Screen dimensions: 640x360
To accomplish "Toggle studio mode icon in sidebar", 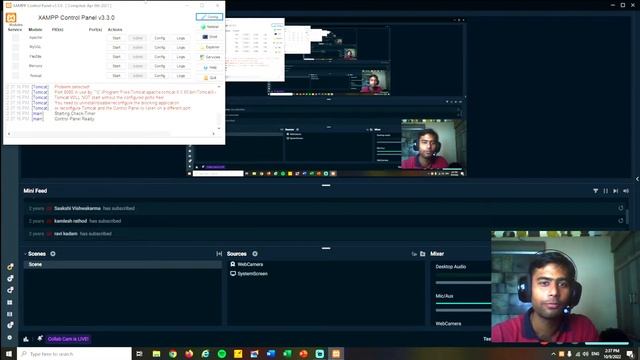I will tap(10, 314).
